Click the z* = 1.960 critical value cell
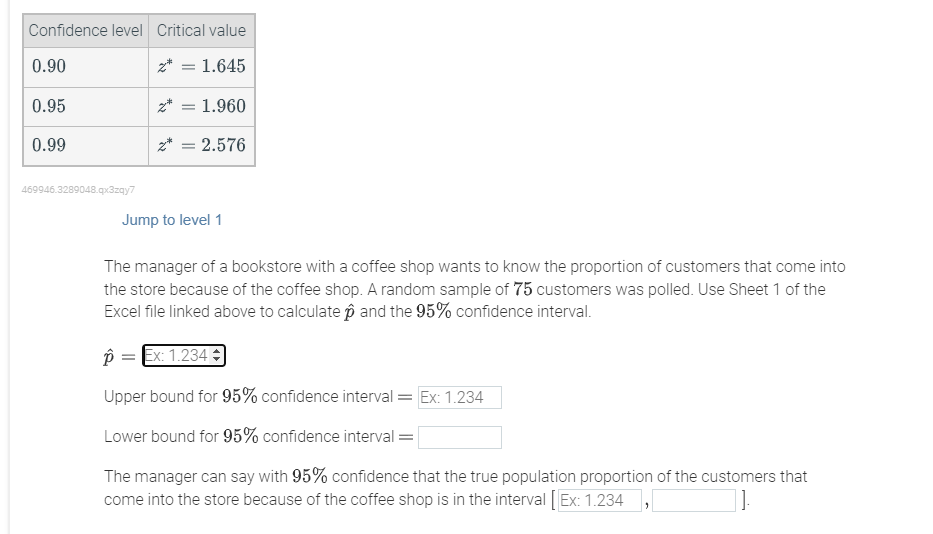Image resolution: width=933 pixels, height=534 pixels. point(202,107)
